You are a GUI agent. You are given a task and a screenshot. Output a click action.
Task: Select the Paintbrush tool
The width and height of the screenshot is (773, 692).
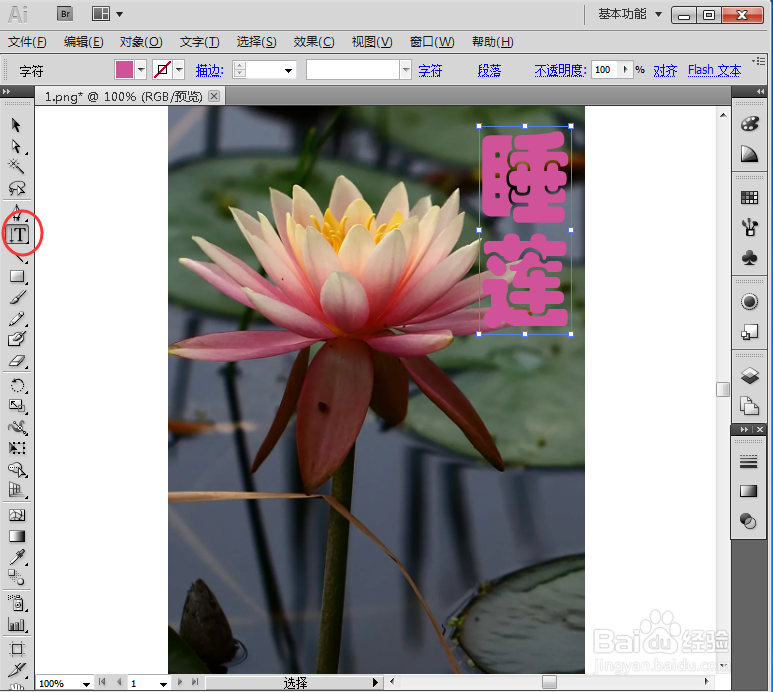coord(17,298)
